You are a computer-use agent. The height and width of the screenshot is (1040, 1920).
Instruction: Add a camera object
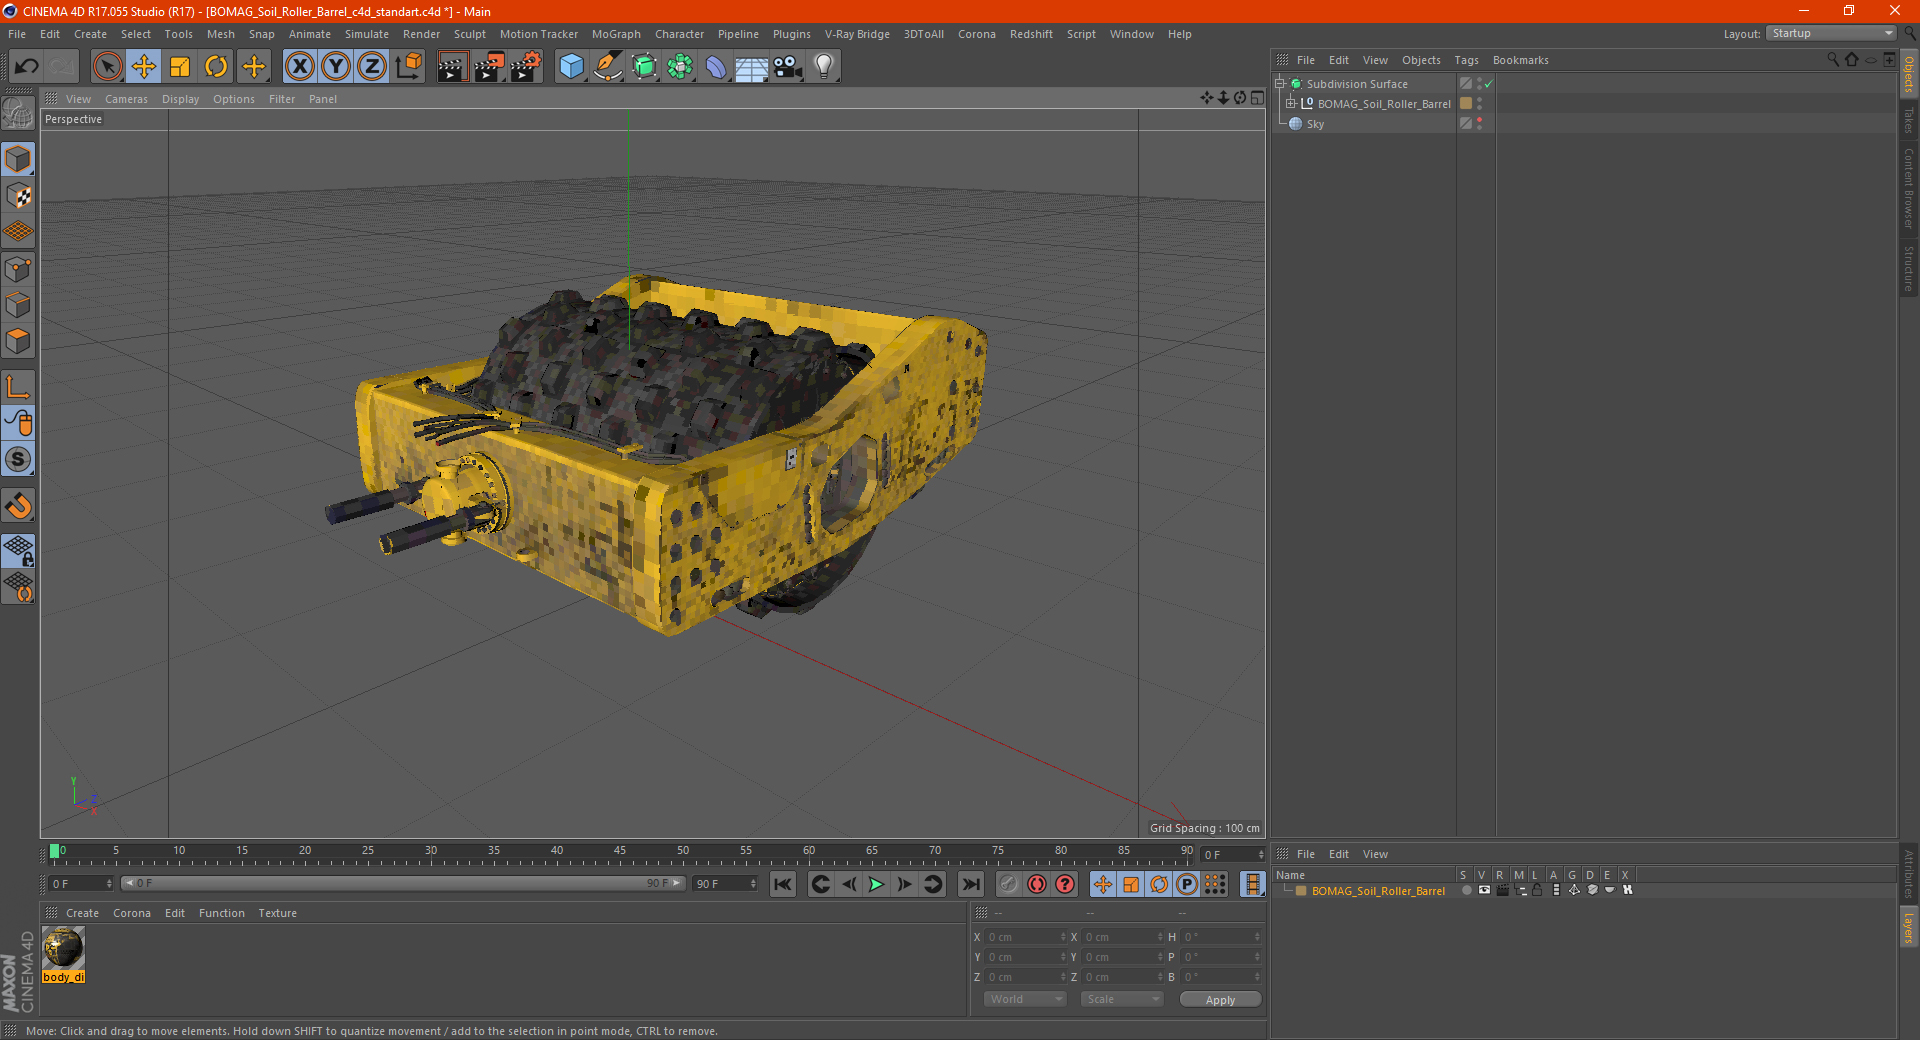pos(788,67)
